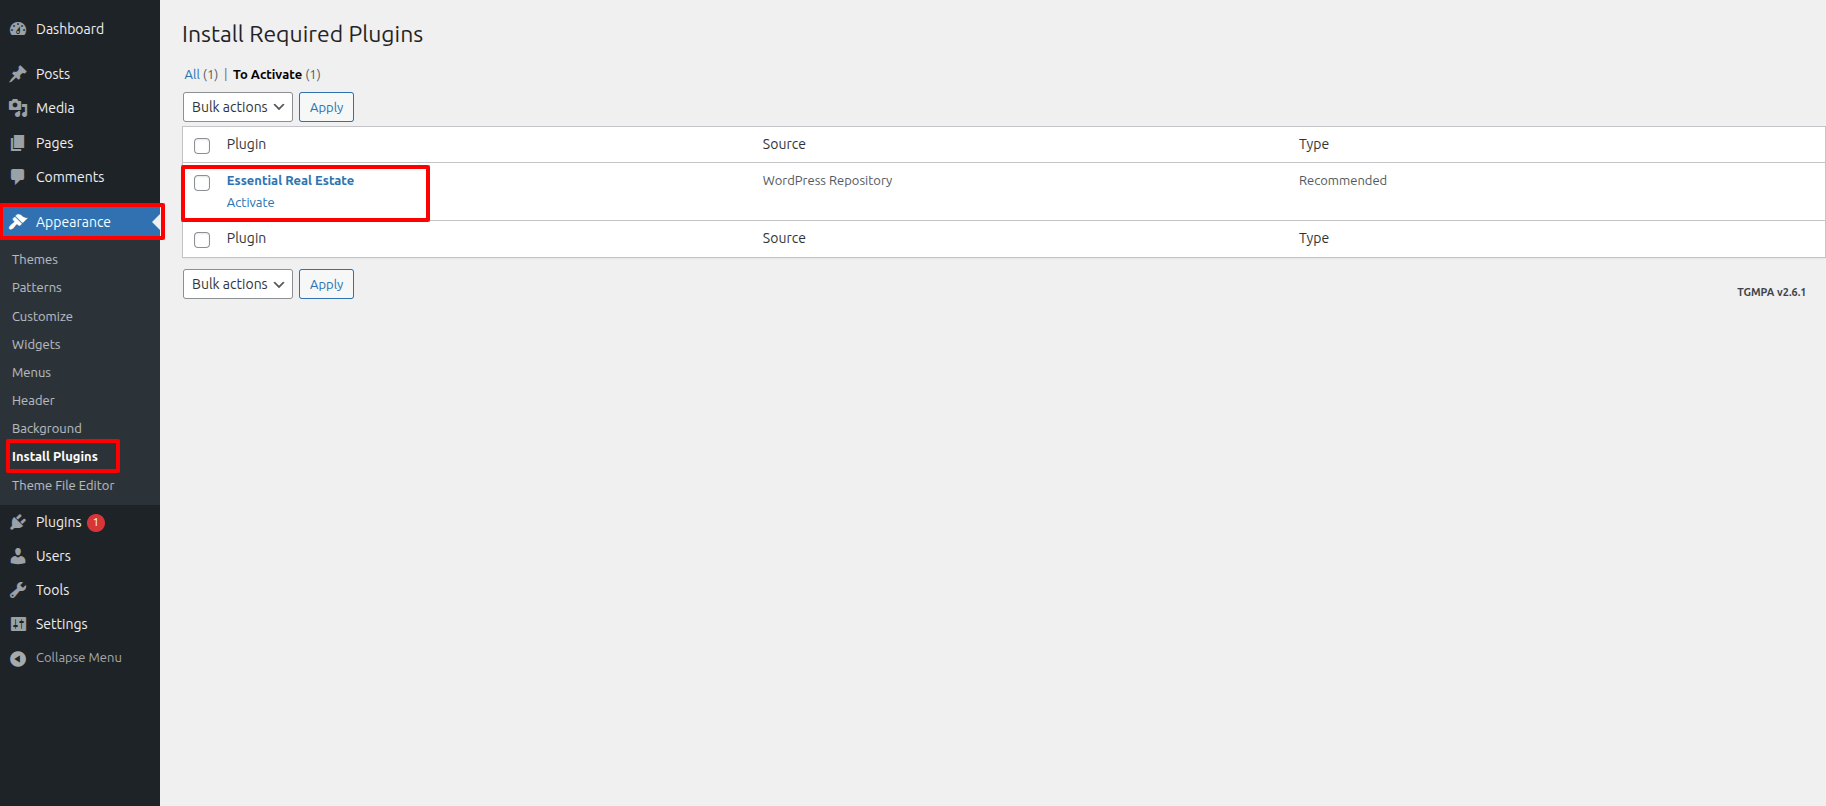The height and width of the screenshot is (806, 1826).
Task: Click the Settings sliders icon
Action: click(x=18, y=624)
